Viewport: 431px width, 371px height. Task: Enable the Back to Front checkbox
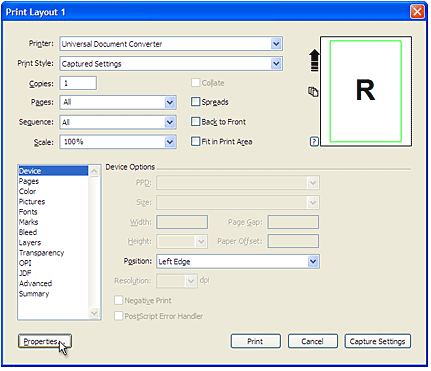tap(195, 122)
